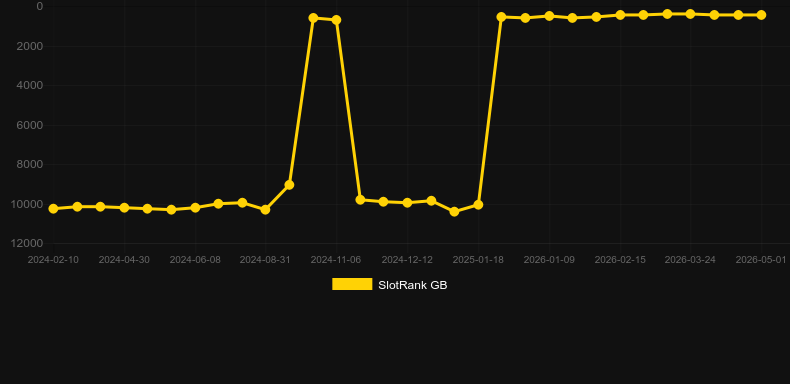
Task: Click the SlotRank GB legend label
Action: tap(413, 285)
